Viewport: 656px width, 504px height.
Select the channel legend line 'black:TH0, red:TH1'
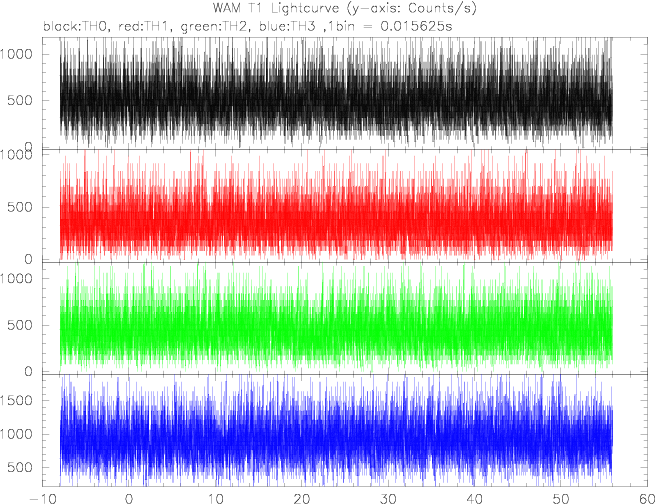tap(248, 26)
